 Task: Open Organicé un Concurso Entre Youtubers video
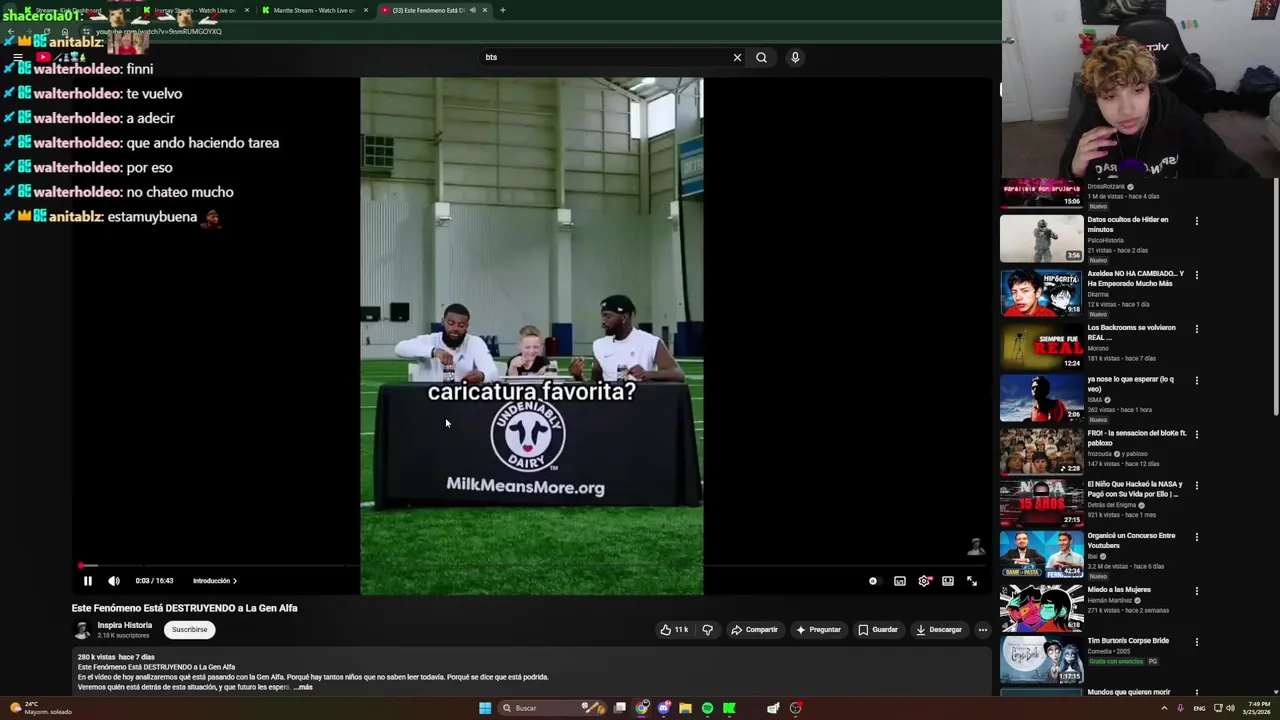pos(1041,554)
